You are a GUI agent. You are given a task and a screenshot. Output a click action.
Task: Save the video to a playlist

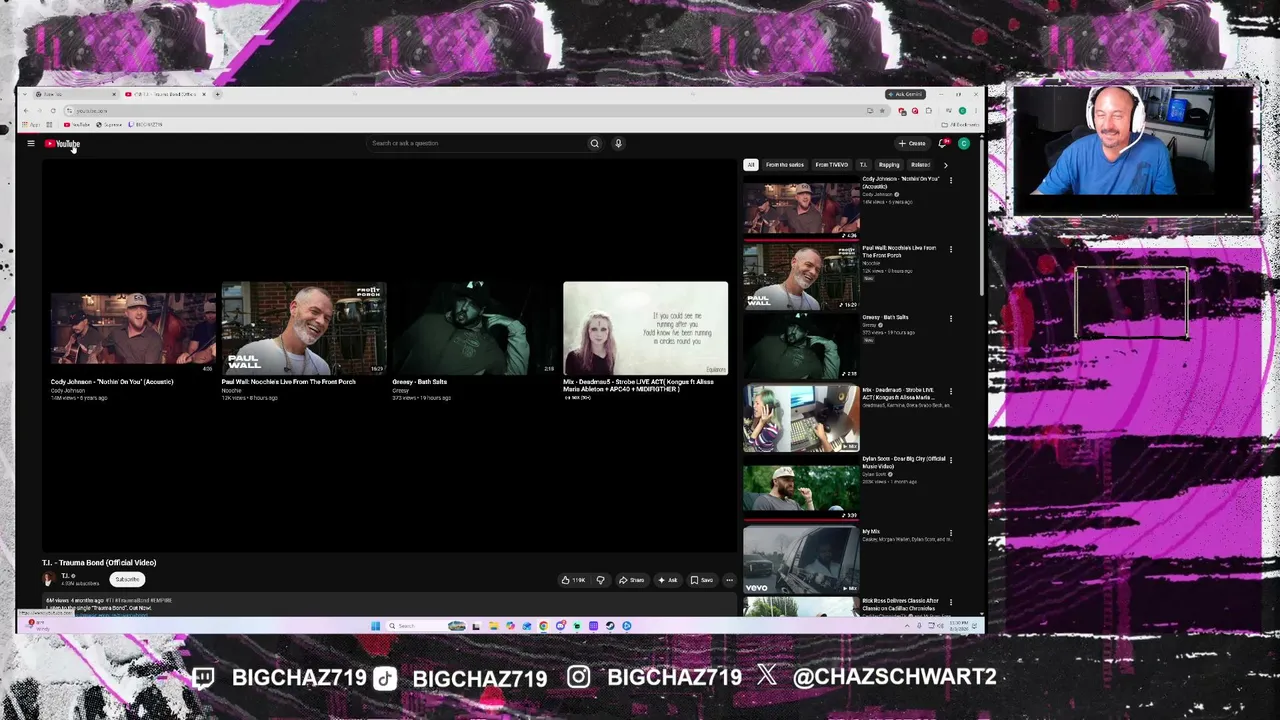click(702, 580)
